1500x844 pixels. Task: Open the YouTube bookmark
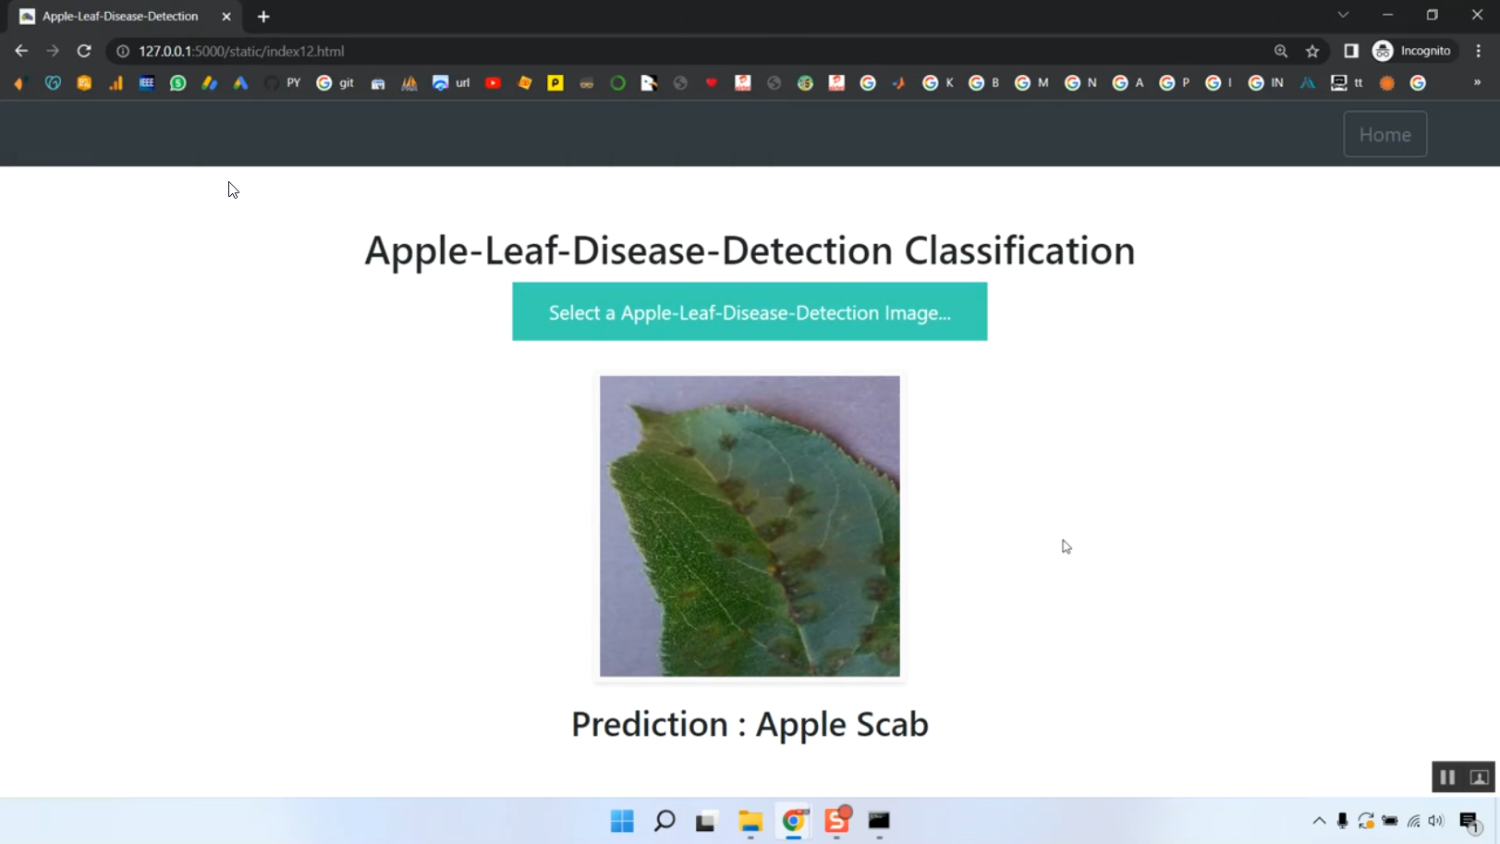(x=493, y=83)
